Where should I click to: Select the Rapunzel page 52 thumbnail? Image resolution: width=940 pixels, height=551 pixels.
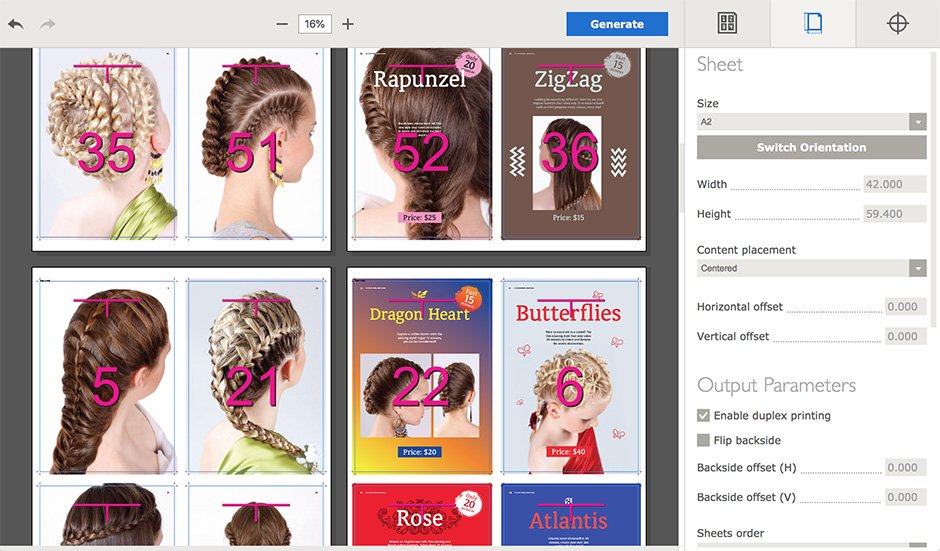(423, 144)
